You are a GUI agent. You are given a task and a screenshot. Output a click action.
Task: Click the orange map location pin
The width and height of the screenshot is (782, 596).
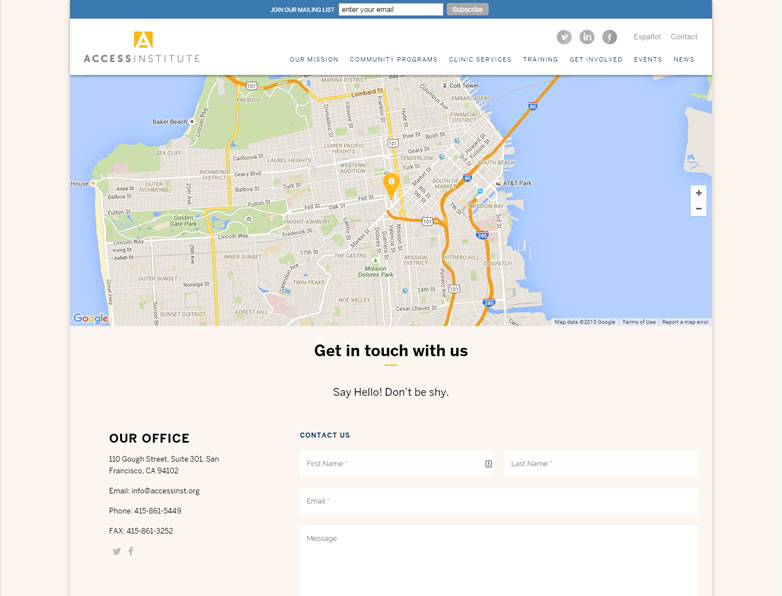[x=391, y=183]
